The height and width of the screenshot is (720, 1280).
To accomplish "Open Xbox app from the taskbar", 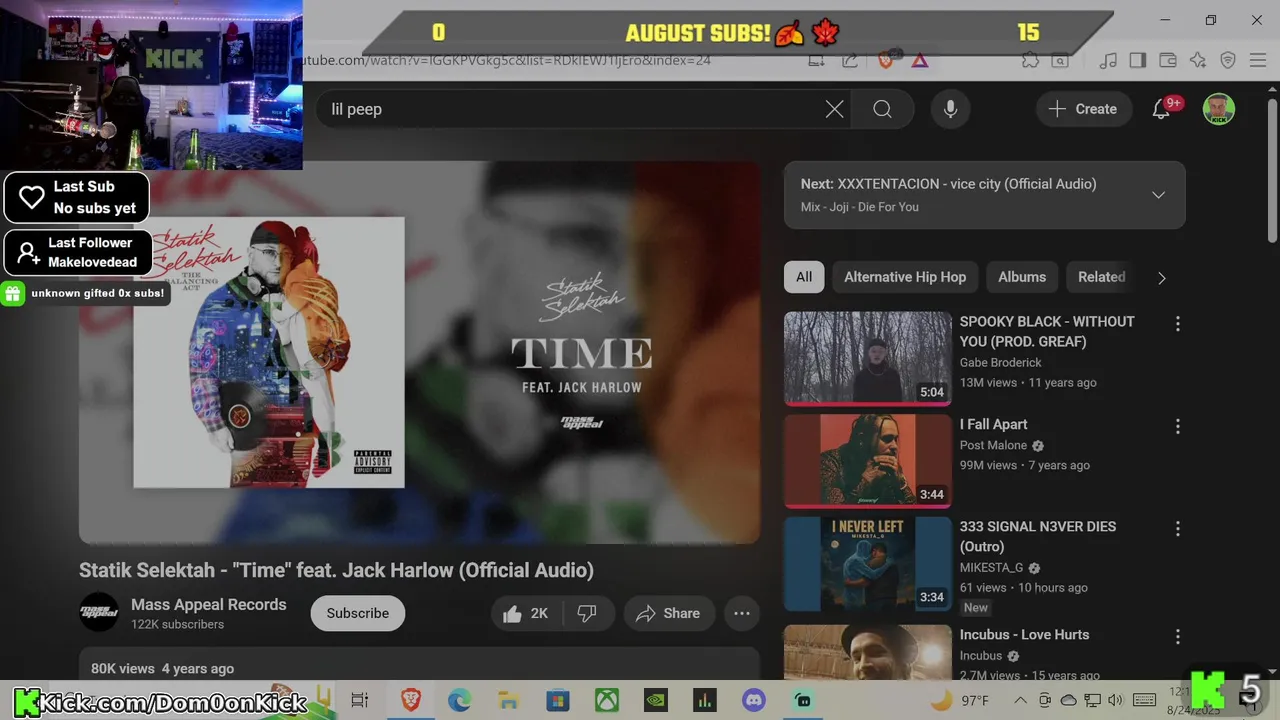I will (606, 700).
